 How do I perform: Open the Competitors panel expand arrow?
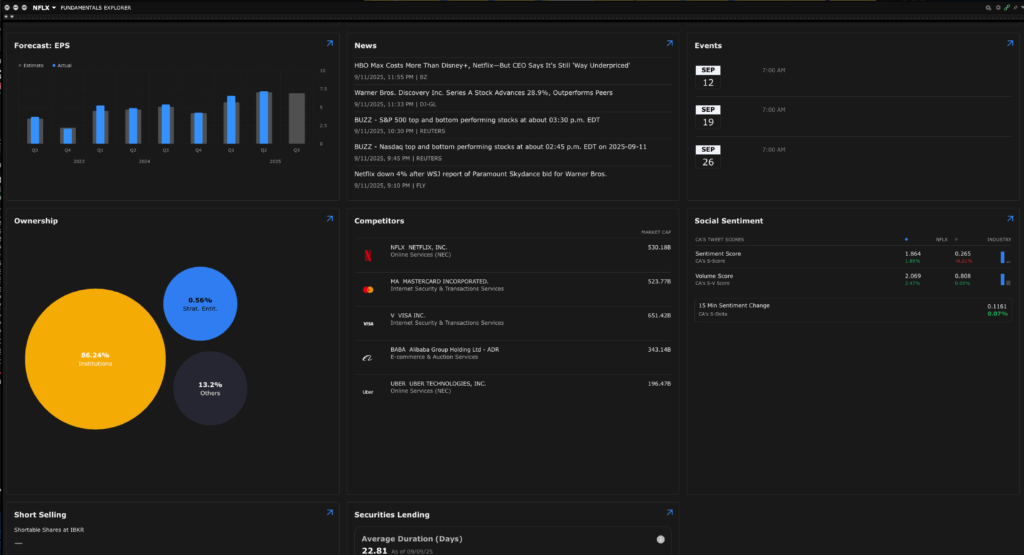pos(669,219)
